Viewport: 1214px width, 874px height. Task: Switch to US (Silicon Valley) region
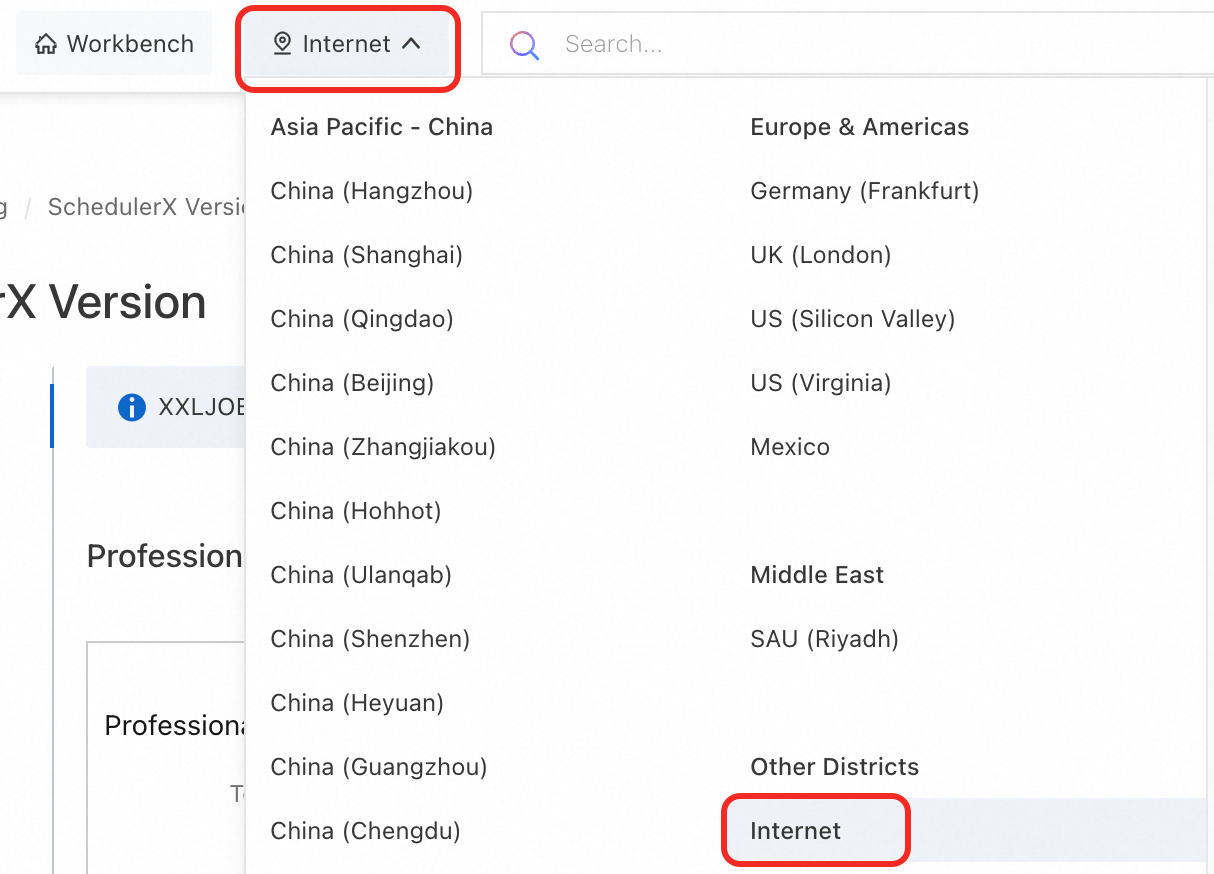coord(852,318)
